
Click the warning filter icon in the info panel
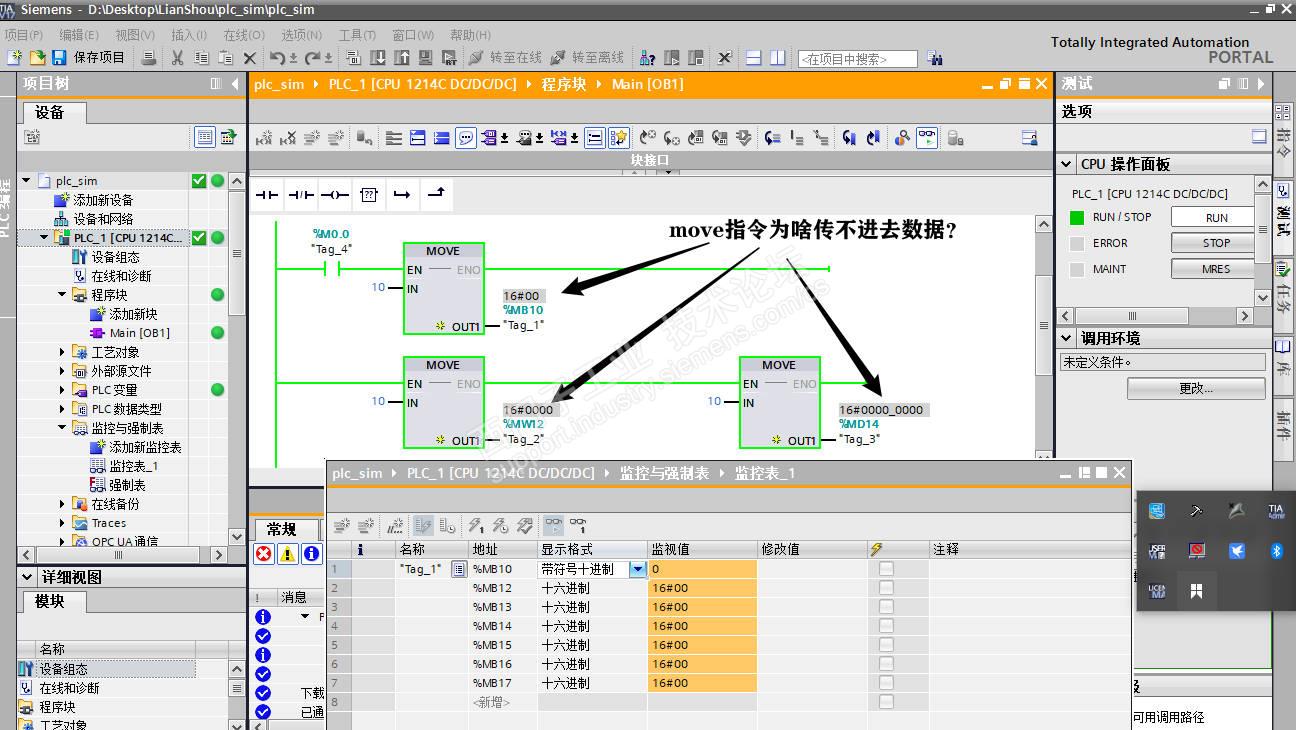tap(287, 554)
